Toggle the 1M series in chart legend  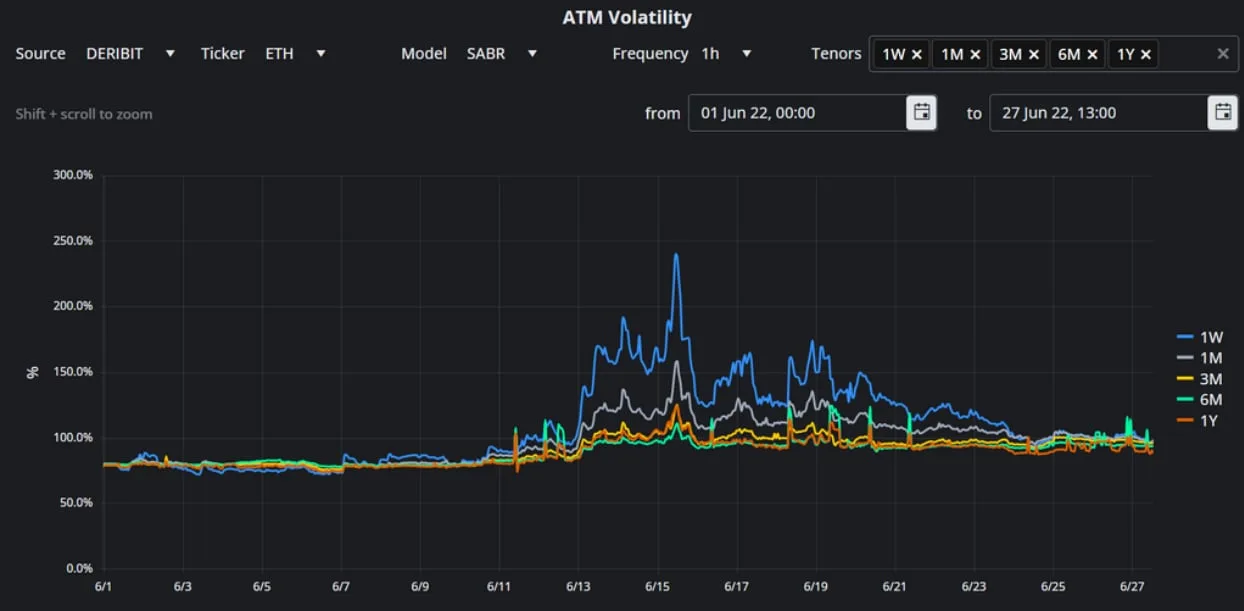(x=1200, y=358)
